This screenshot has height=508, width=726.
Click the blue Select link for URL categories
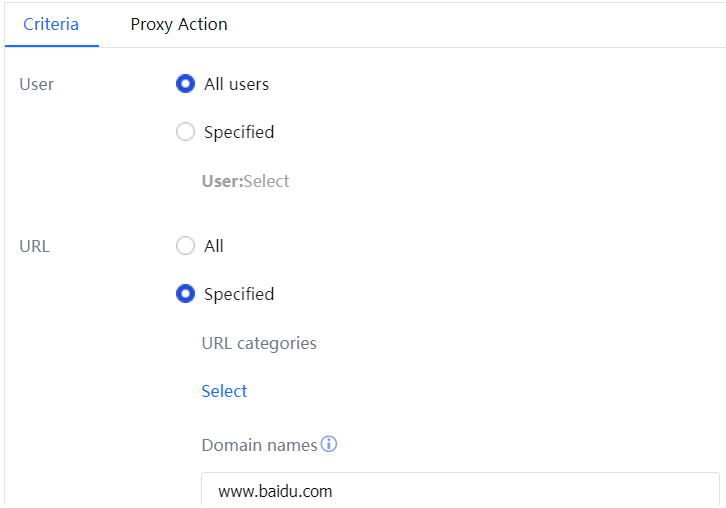[224, 391]
